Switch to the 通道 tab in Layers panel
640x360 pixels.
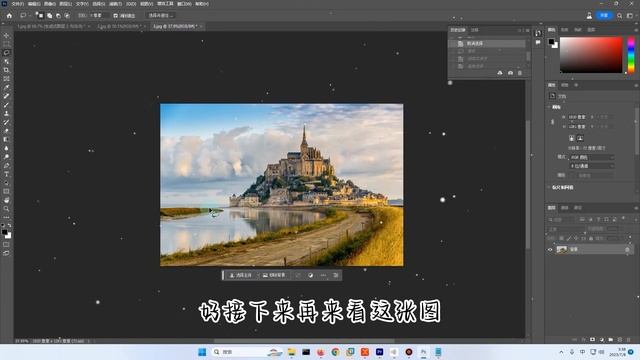tap(564, 208)
